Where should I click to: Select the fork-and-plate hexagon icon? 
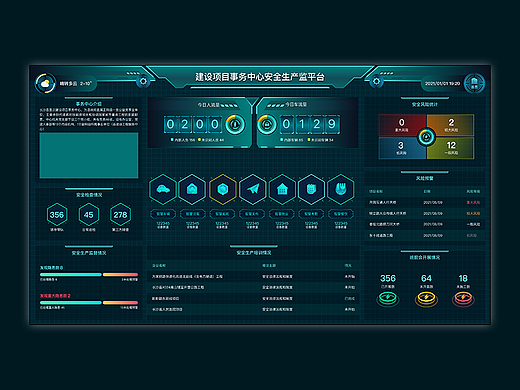(341, 189)
